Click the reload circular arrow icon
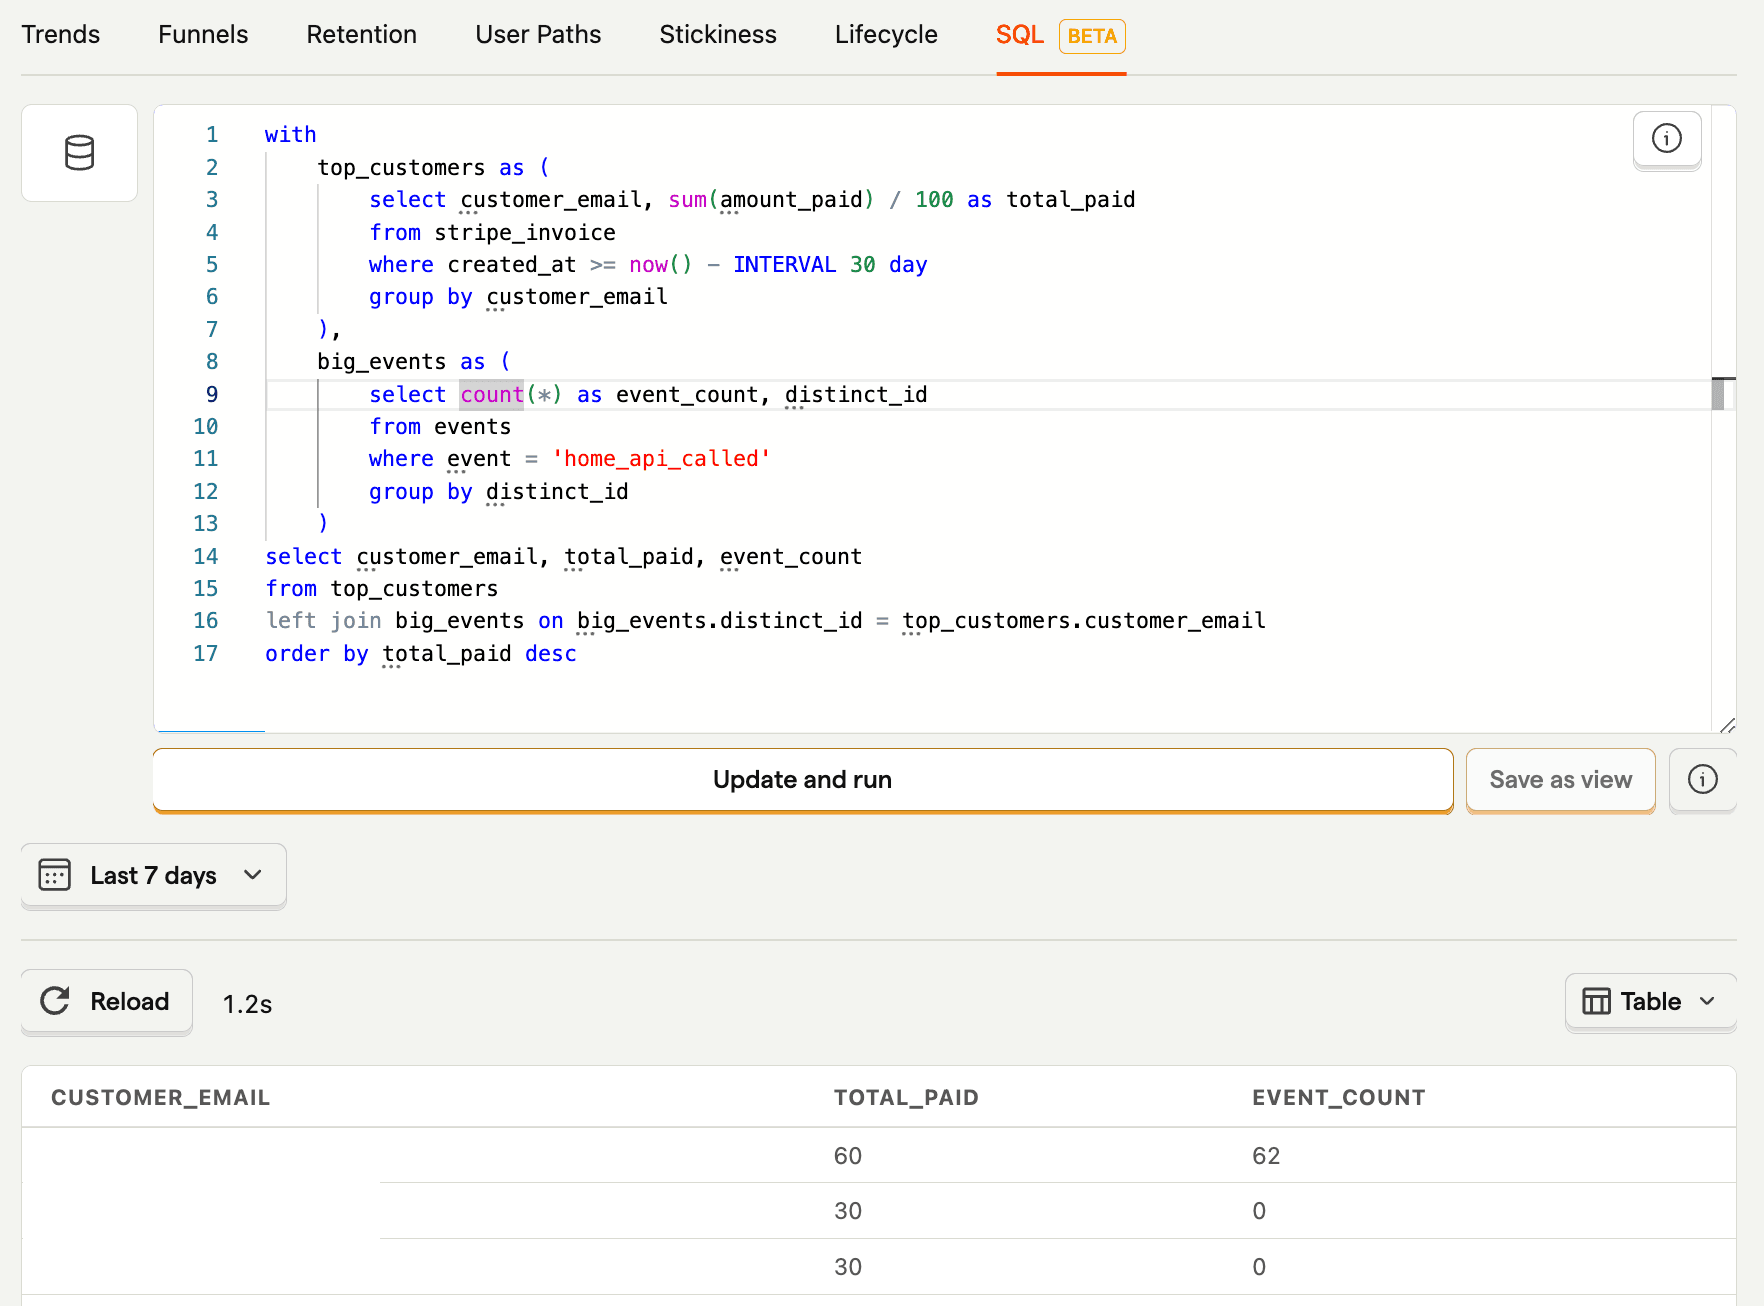1764x1306 pixels. click(55, 1001)
